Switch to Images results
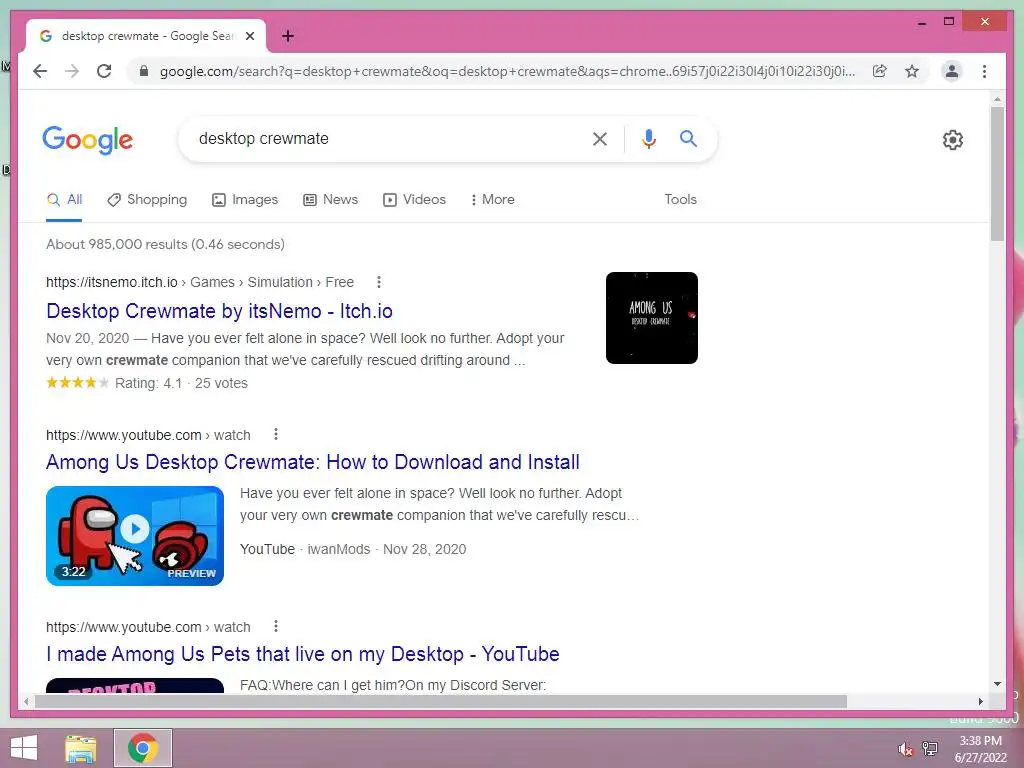 click(x=245, y=200)
